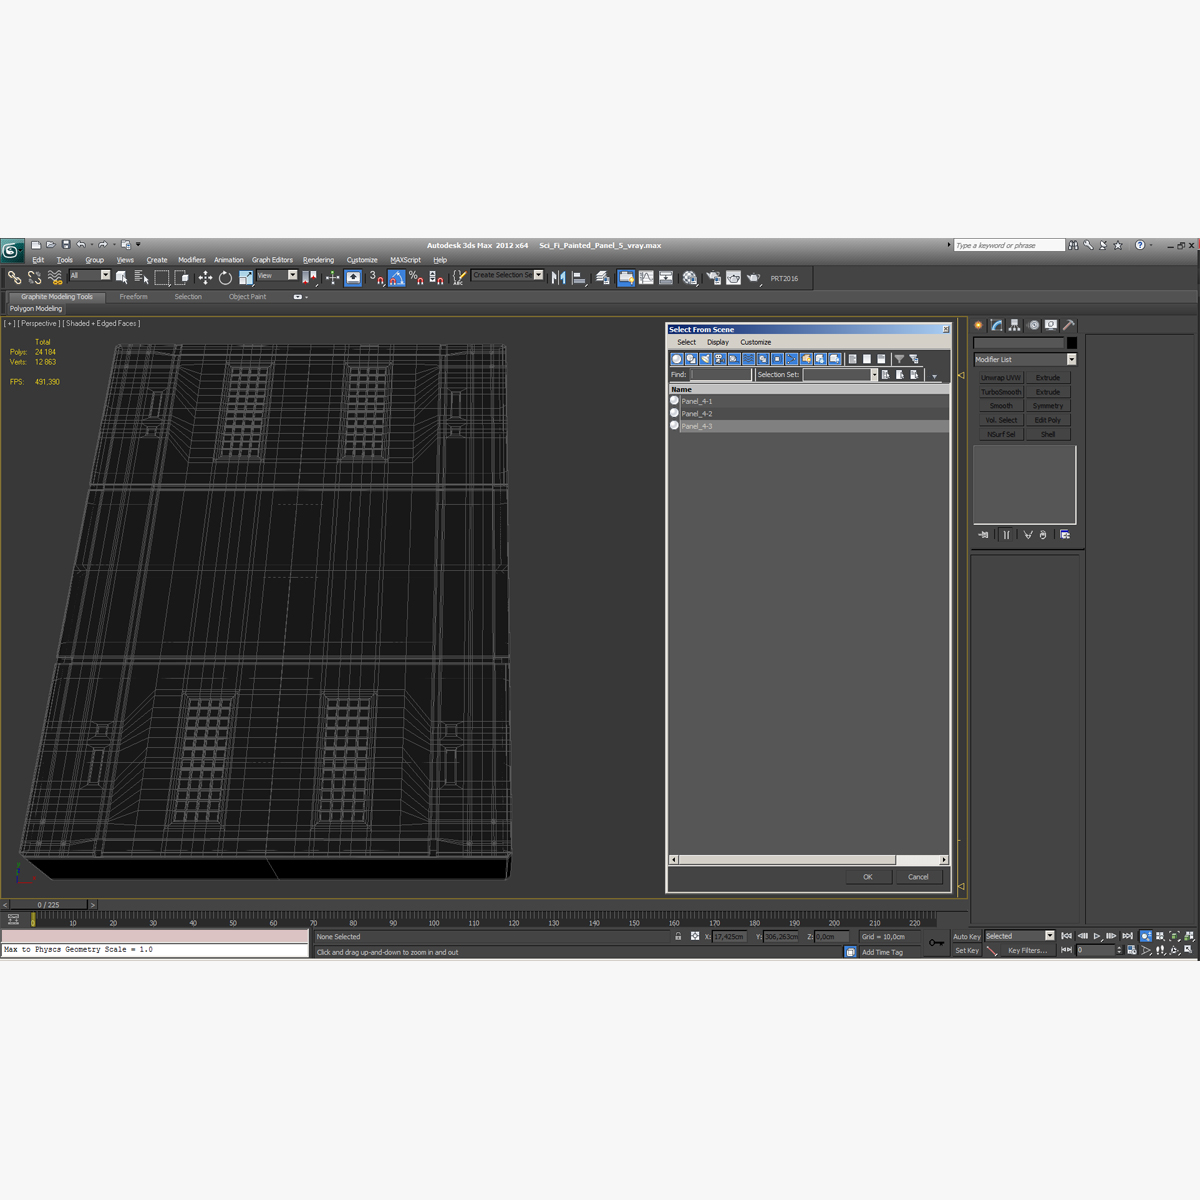
Task: Click the Select and Link tool
Action: [x=14, y=278]
